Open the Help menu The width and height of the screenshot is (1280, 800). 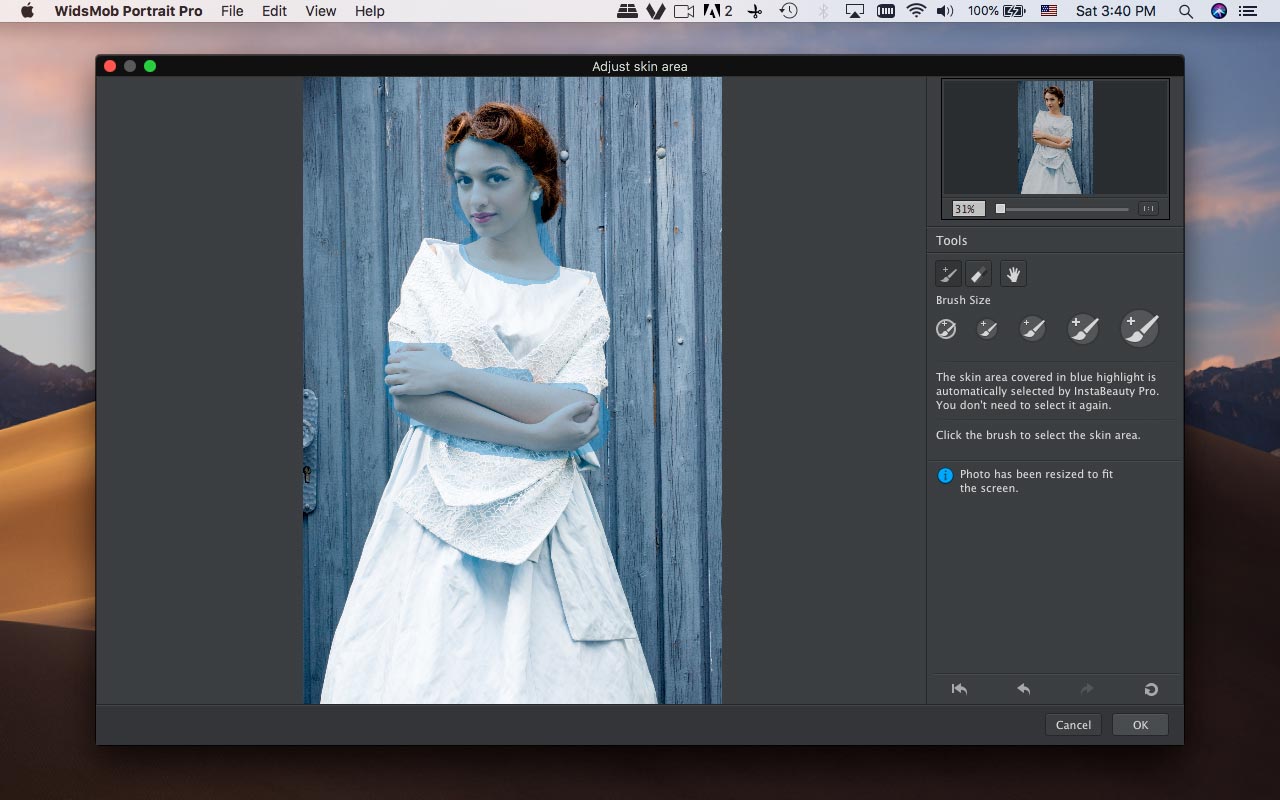370,11
